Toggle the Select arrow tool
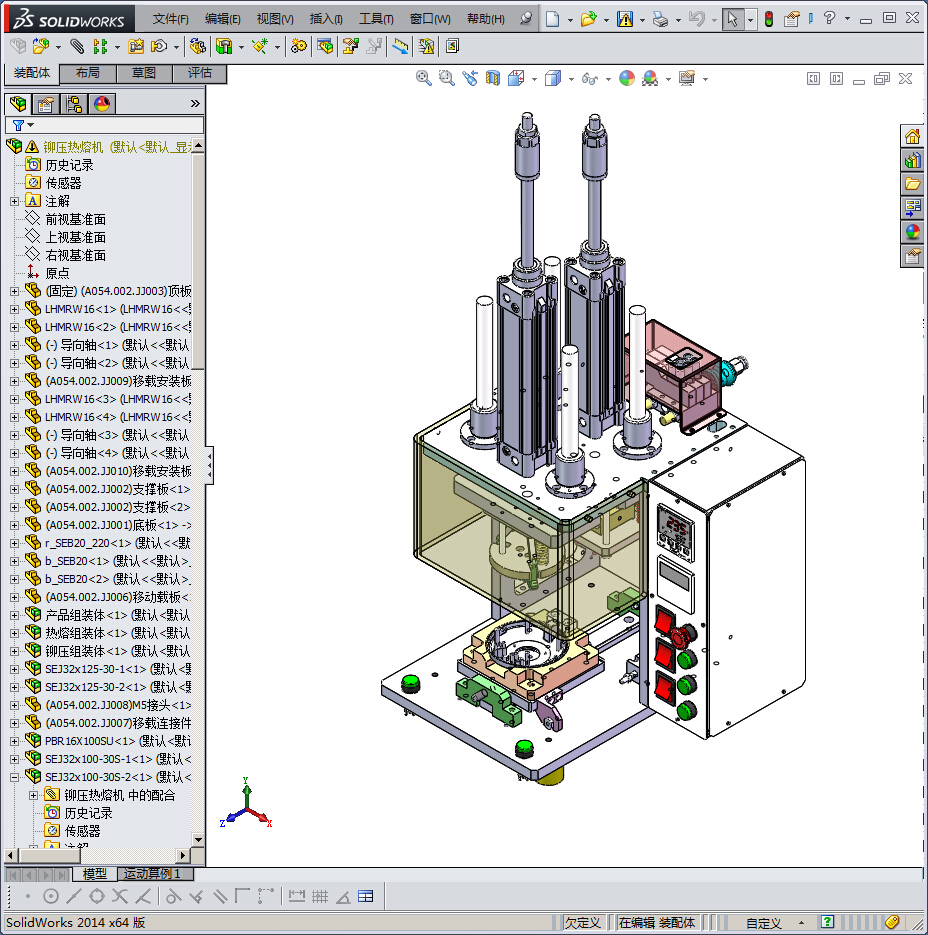928x935 pixels. (x=733, y=19)
